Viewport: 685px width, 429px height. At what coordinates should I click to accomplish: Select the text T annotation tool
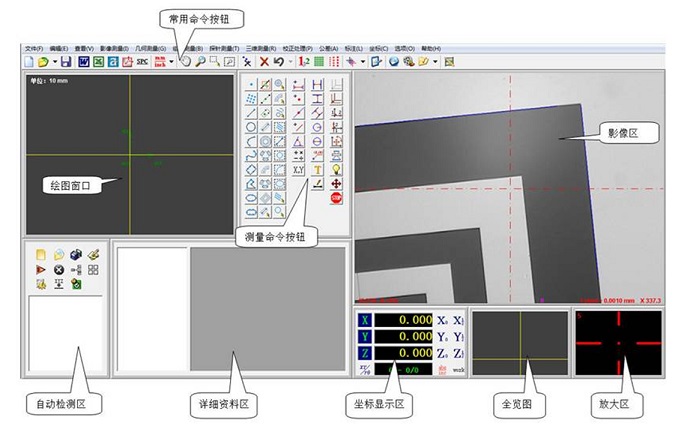pos(317,170)
